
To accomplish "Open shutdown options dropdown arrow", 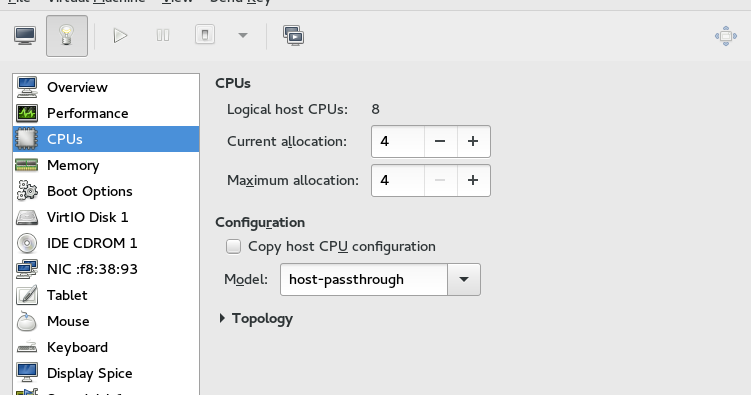I will (x=243, y=35).
